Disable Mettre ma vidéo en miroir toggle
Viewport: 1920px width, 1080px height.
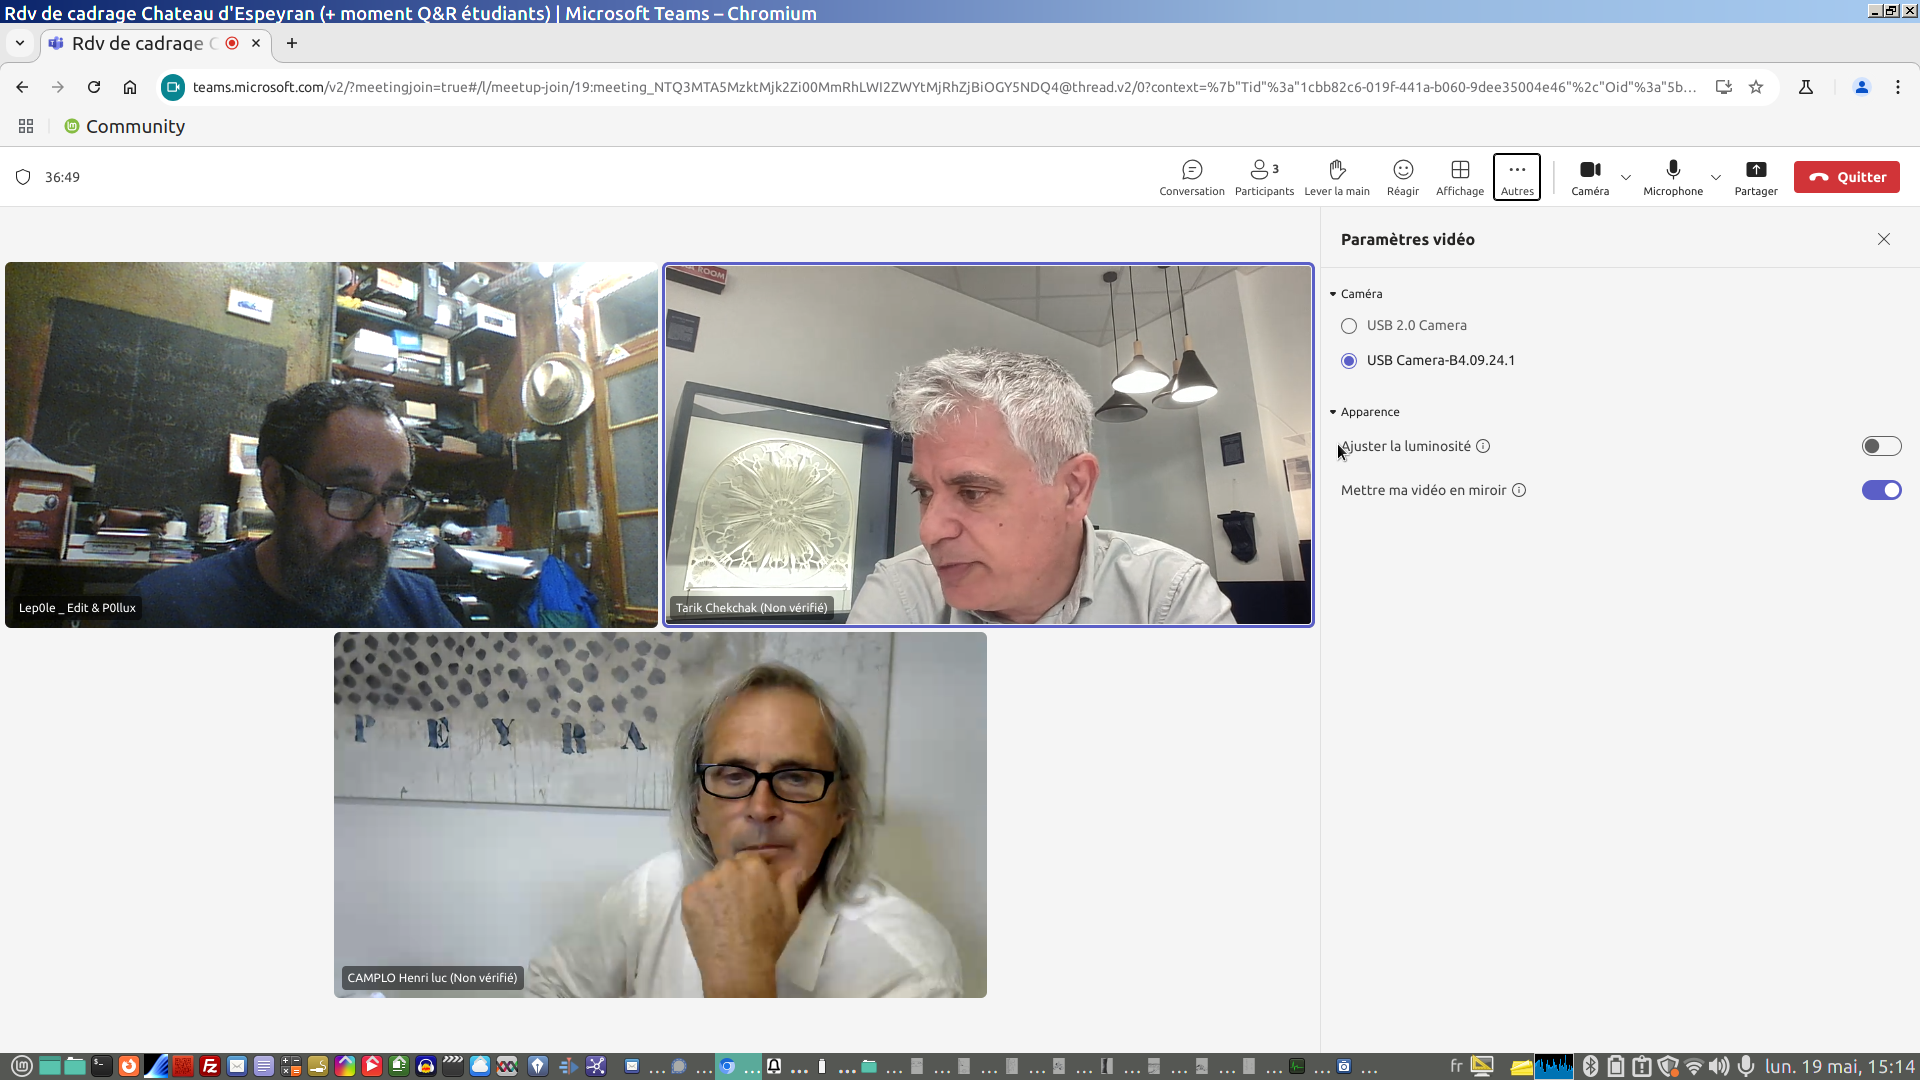(x=1880, y=490)
